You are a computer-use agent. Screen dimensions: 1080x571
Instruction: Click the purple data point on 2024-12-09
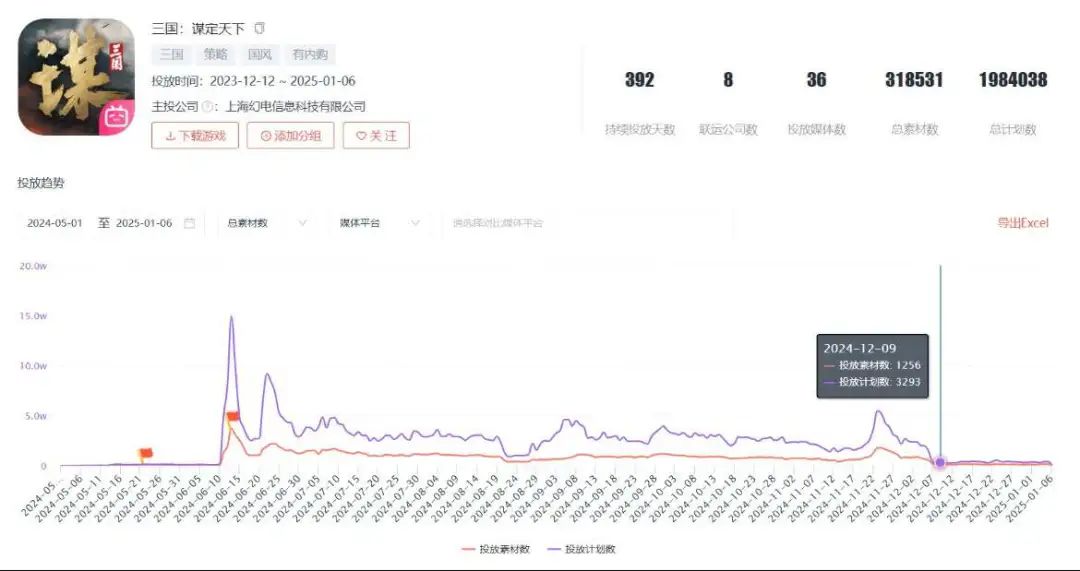point(940,462)
